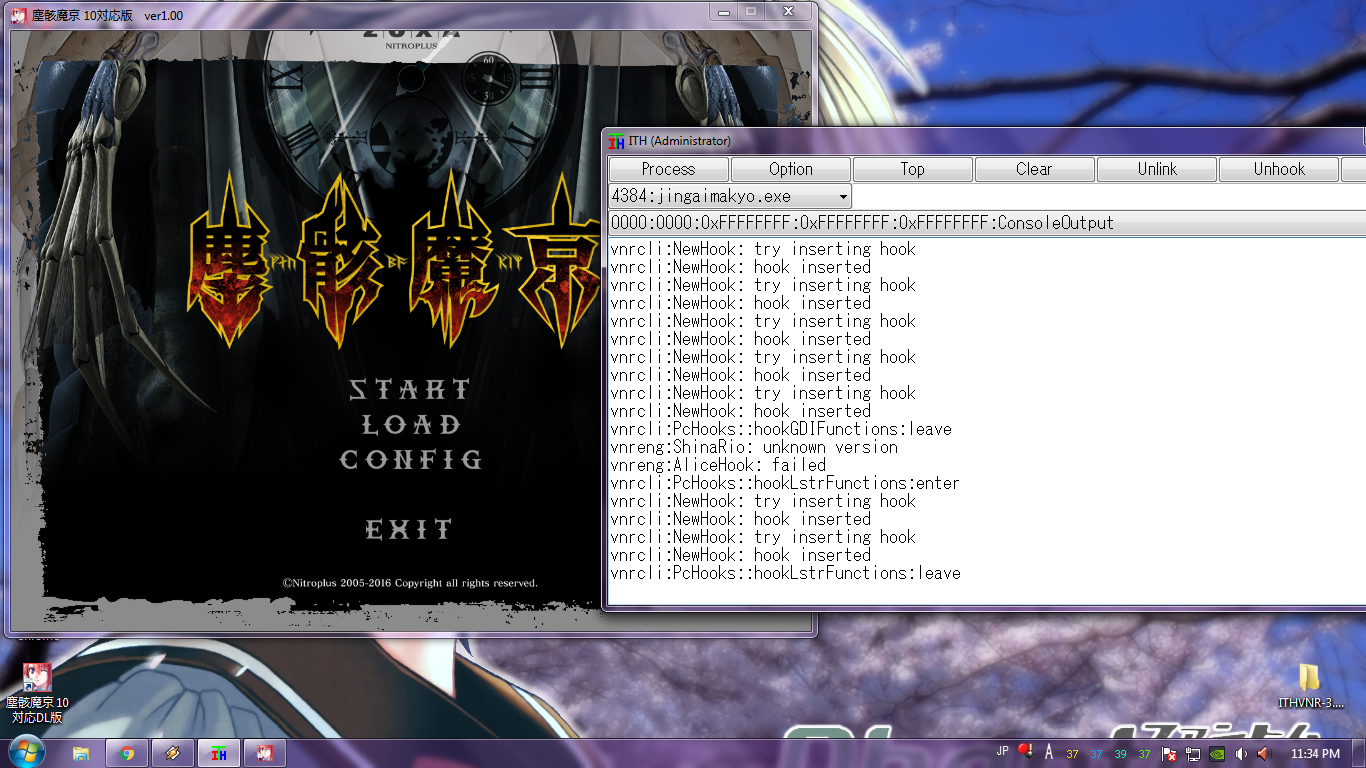Open the 11:34 PM system clock
This screenshot has width=1366, height=768.
click(1315, 754)
